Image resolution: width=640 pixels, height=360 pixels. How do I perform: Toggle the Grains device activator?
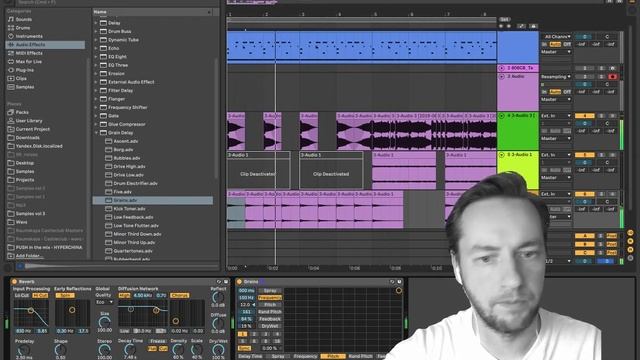(240, 282)
